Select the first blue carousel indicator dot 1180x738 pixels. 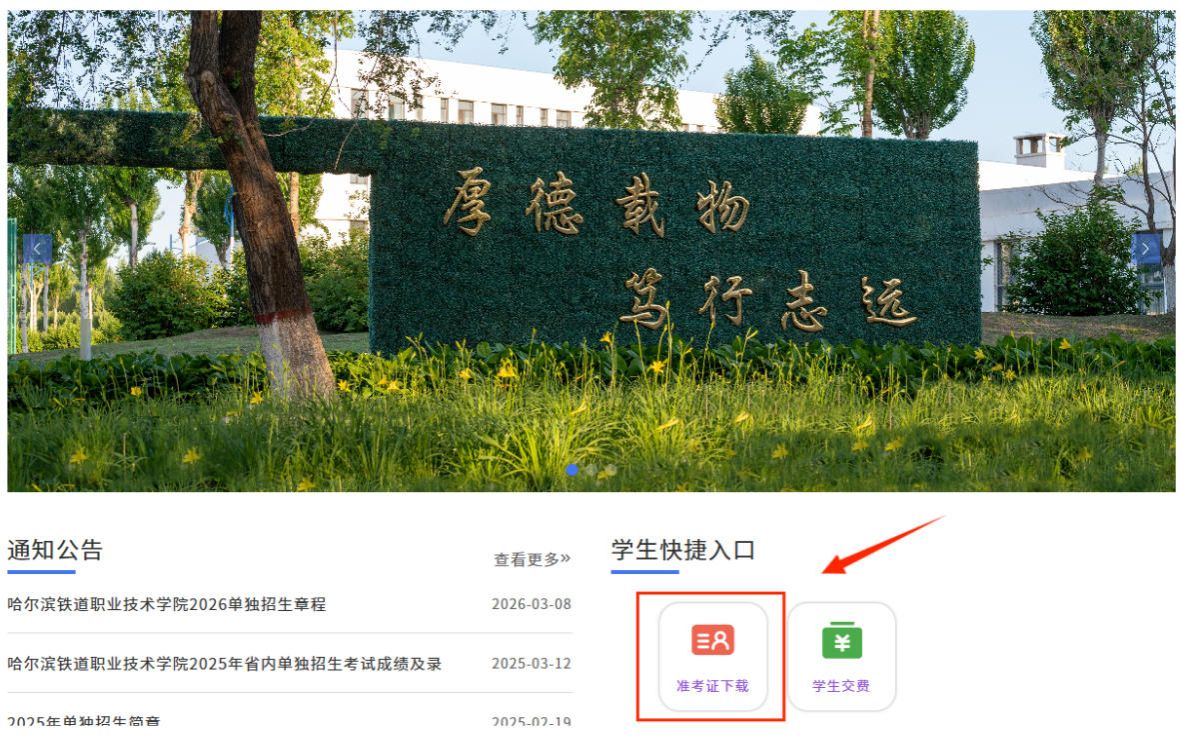[572, 469]
